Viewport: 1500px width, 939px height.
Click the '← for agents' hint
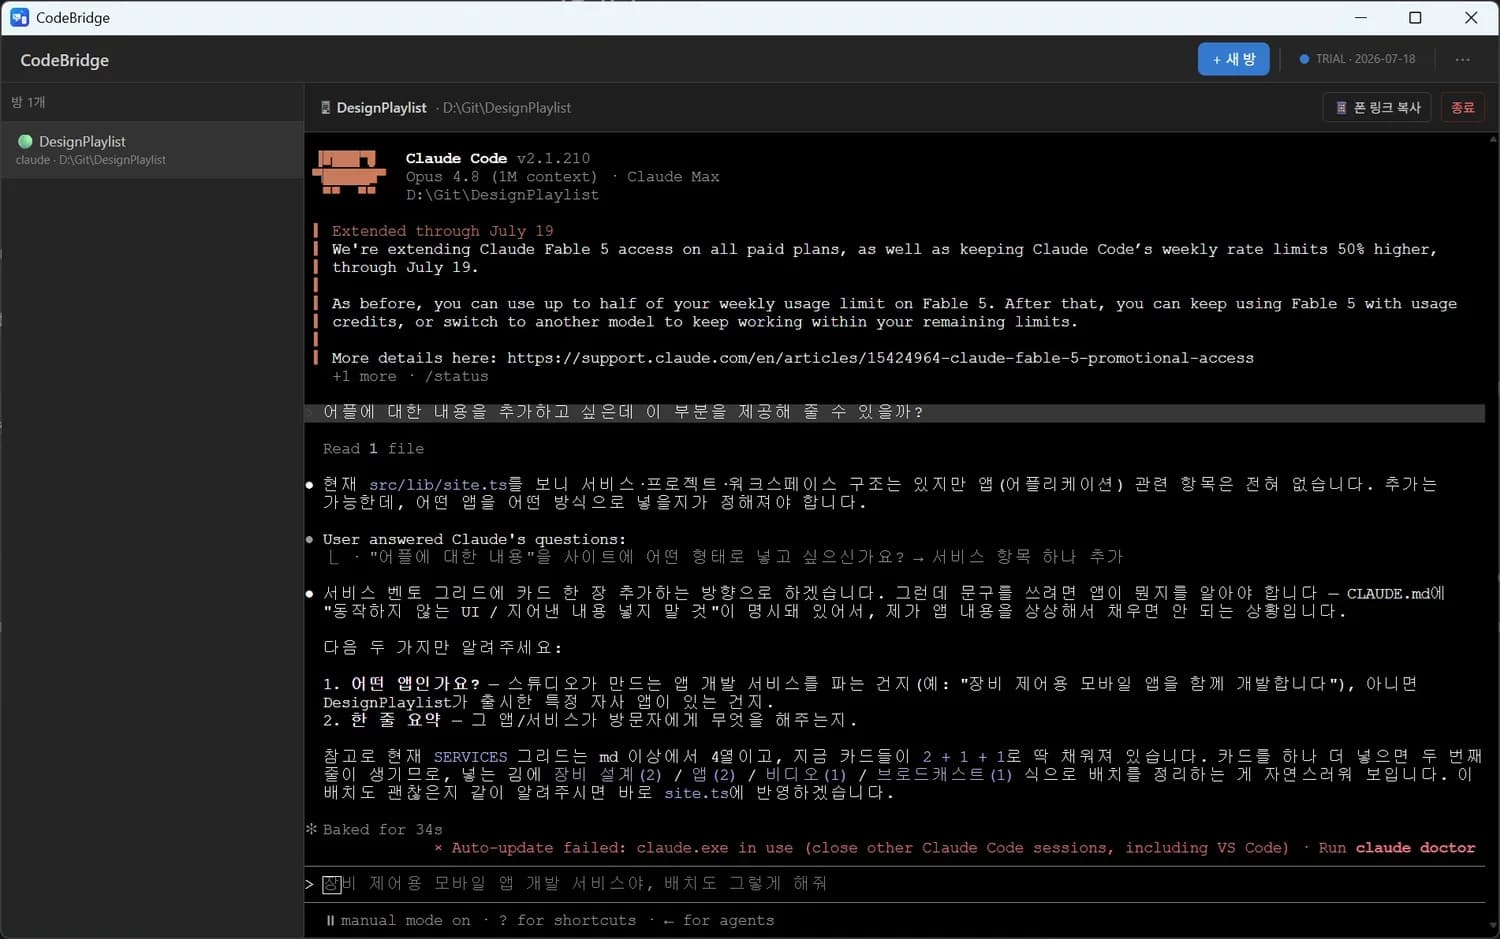[718, 921]
